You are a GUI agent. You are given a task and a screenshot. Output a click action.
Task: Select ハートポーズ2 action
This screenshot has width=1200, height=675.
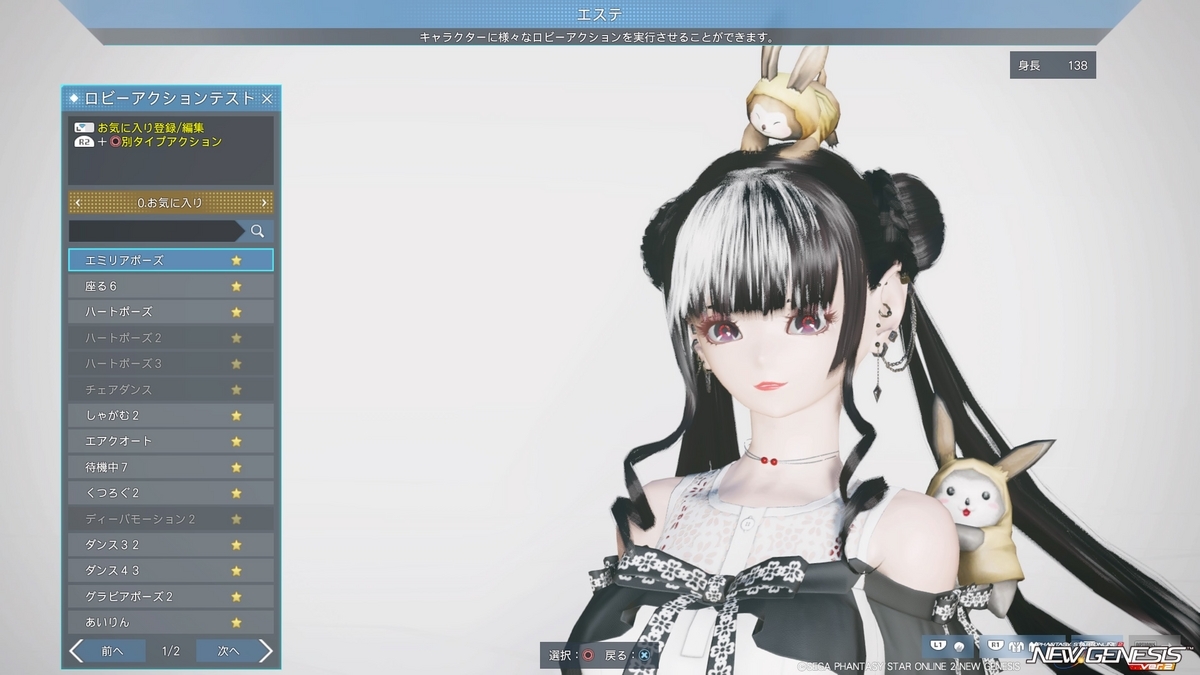click(x=171, y=338)
